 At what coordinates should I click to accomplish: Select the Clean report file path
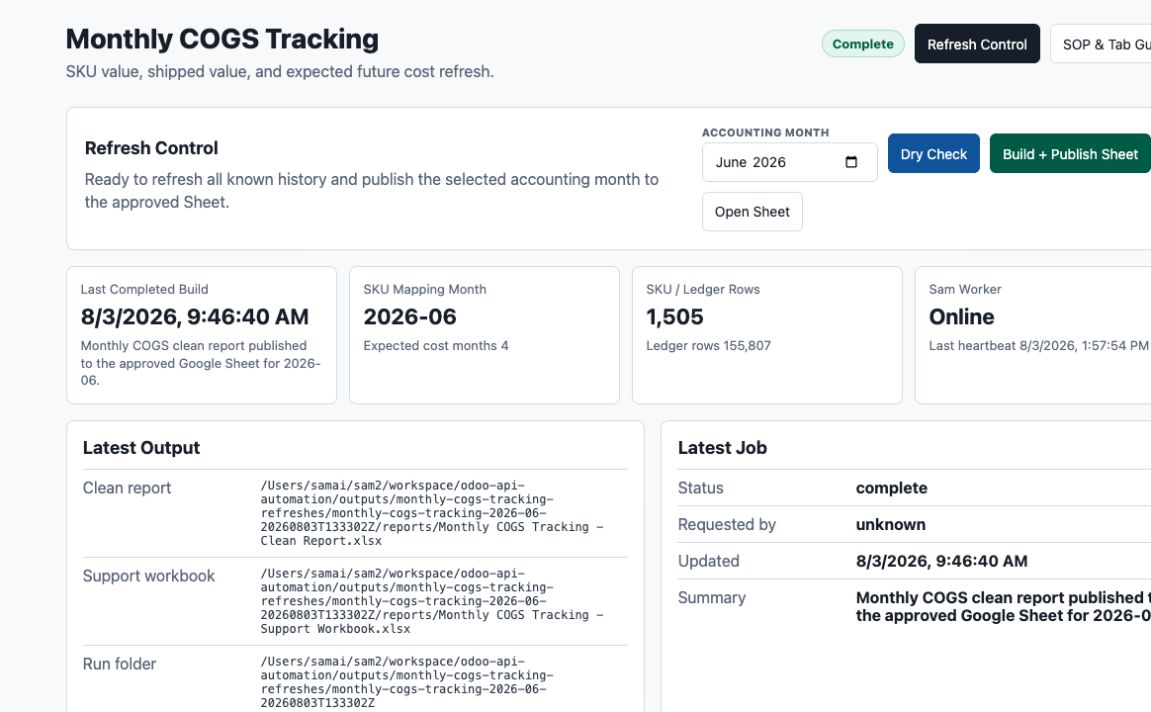pos(432,513)
